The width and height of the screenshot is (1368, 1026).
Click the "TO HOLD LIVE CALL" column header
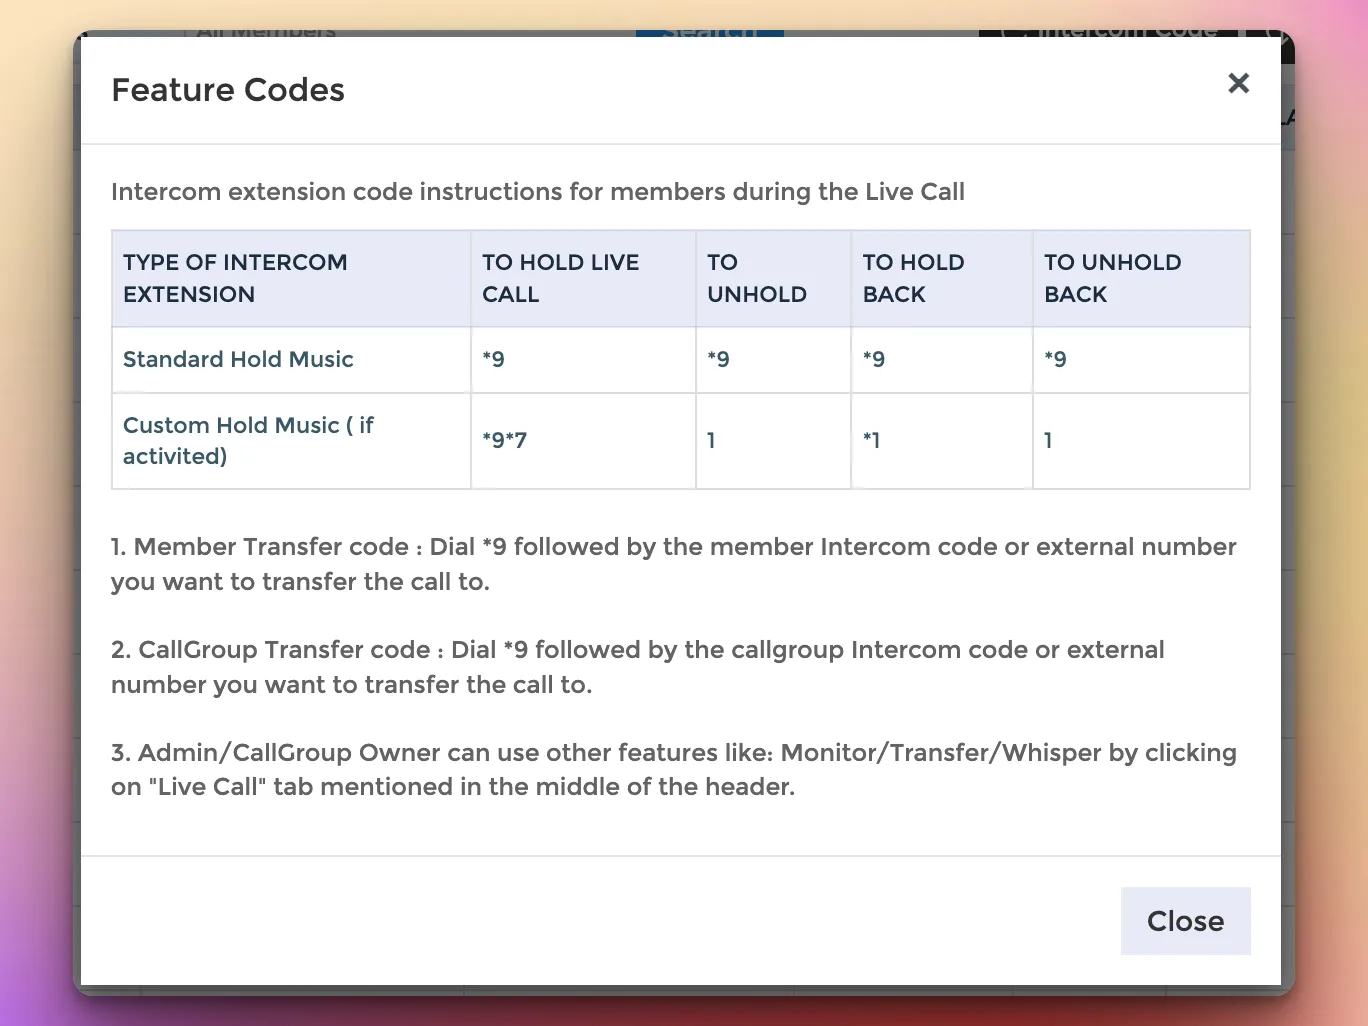click(583, 279)
